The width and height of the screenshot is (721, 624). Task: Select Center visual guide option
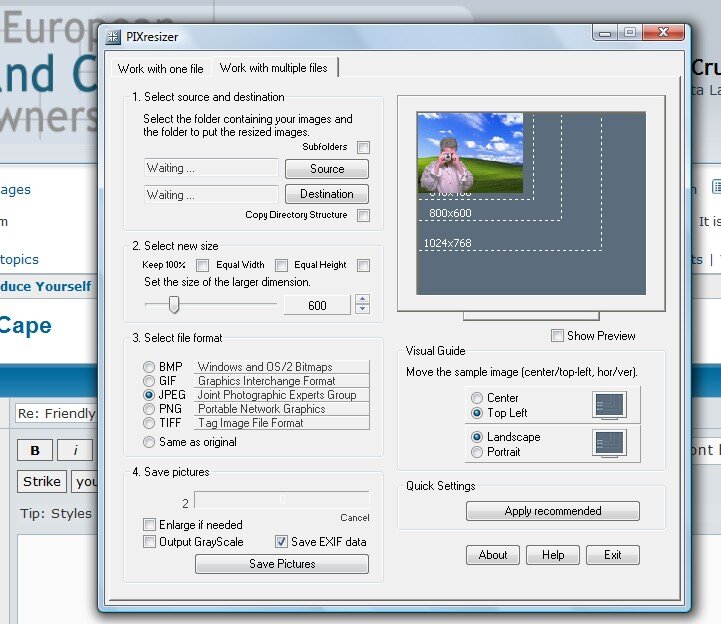[477, 398]
